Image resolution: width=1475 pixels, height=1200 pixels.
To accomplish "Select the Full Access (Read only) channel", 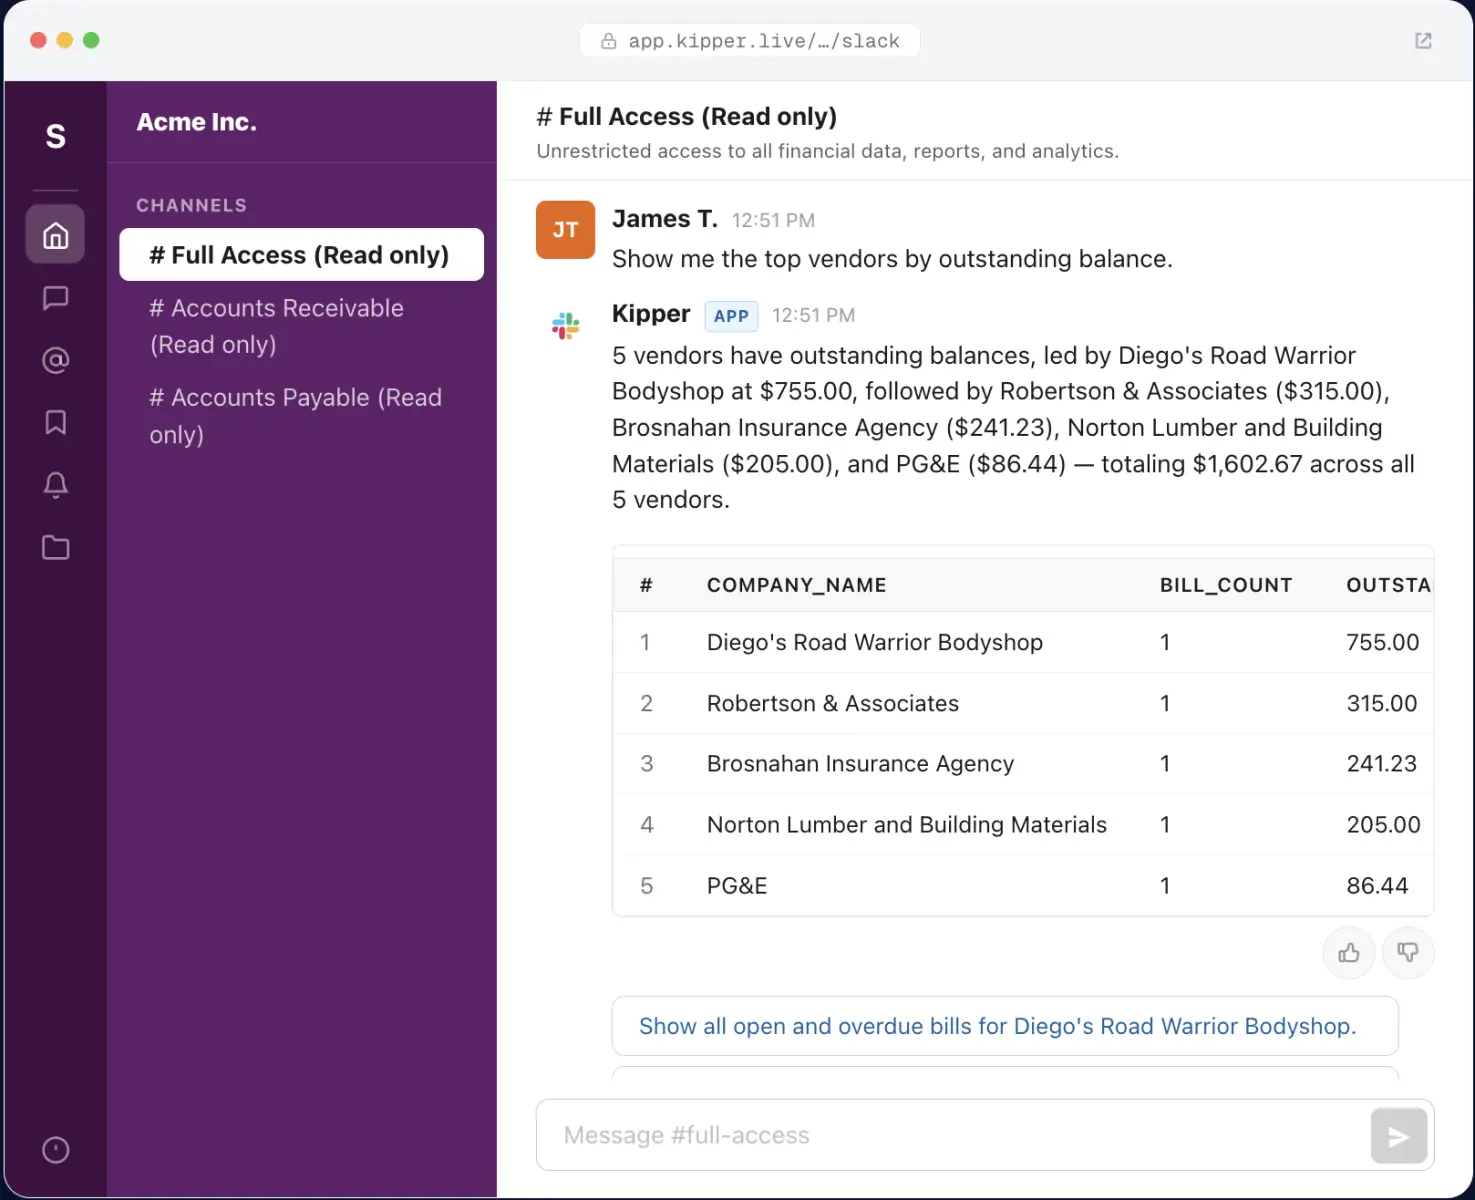I will tap(301, 255).
